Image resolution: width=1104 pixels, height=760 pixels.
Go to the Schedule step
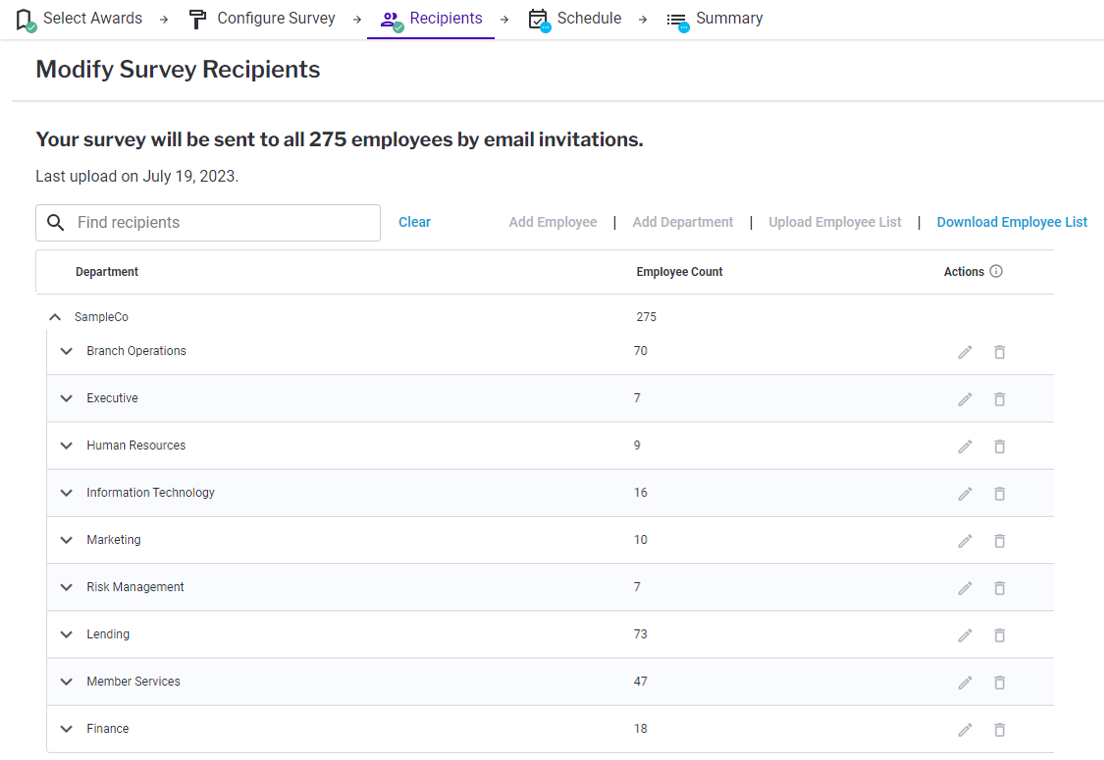click(575, 19)
